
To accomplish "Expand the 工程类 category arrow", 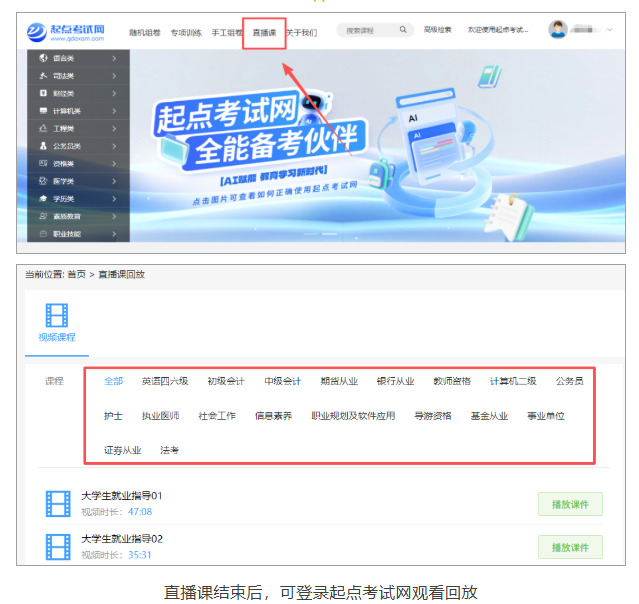I will pyautogui.click(x=114, y=128).
